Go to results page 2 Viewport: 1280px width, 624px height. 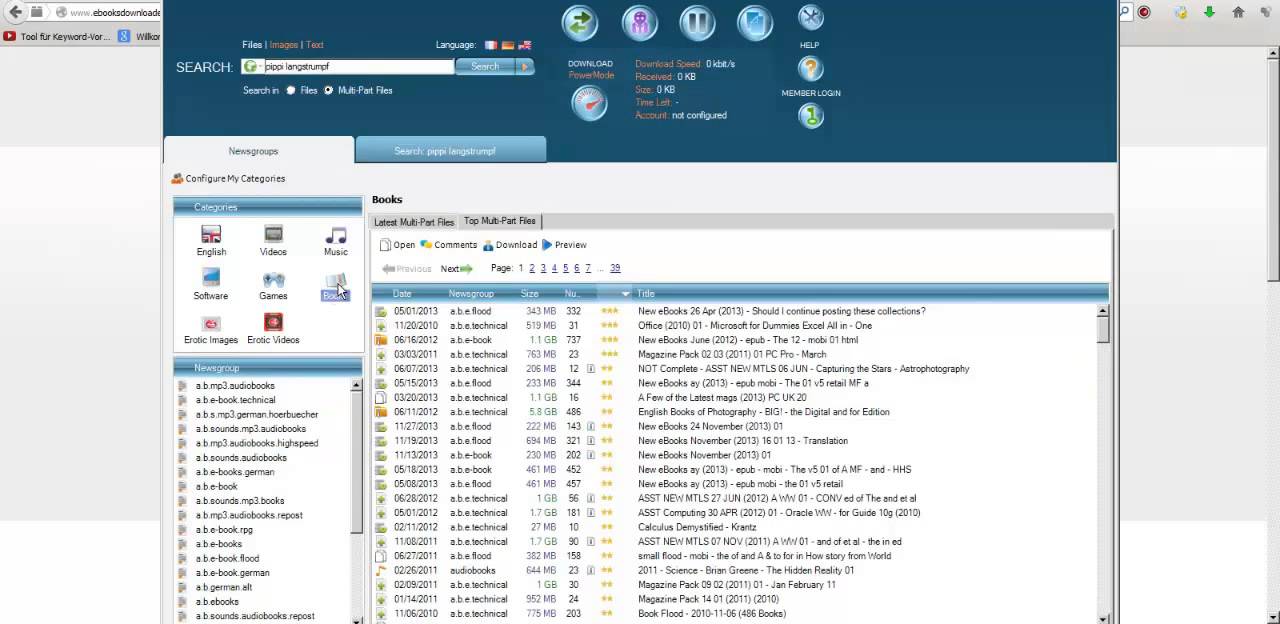tap(532, 268)
